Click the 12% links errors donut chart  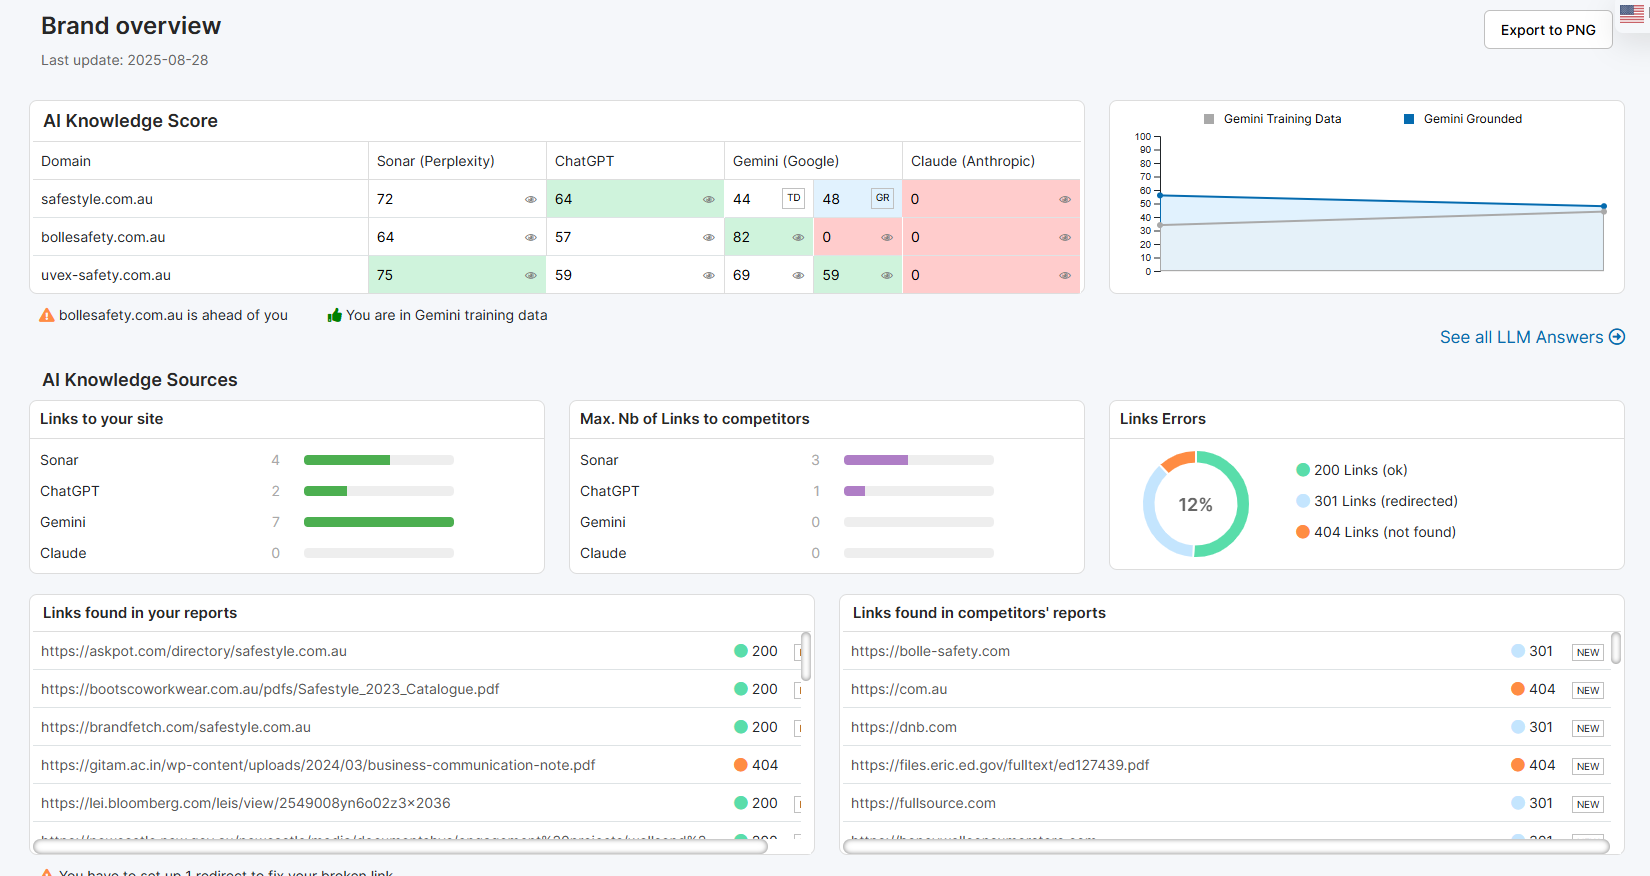[x=1196, y=504]
